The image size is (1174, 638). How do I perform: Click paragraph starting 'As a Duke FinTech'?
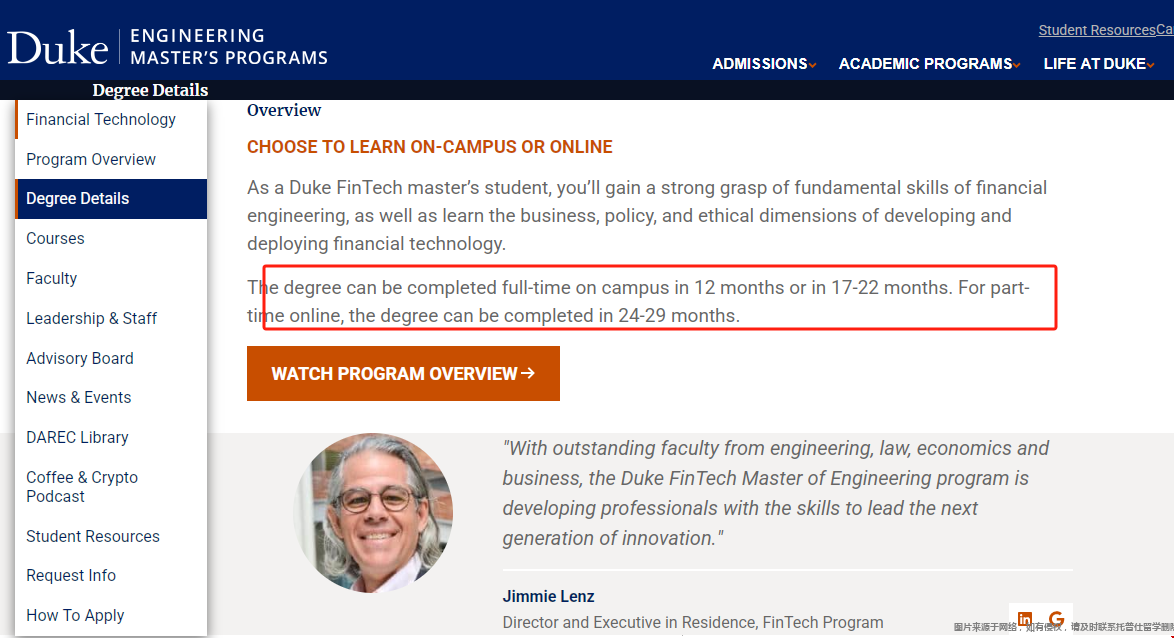647,216
